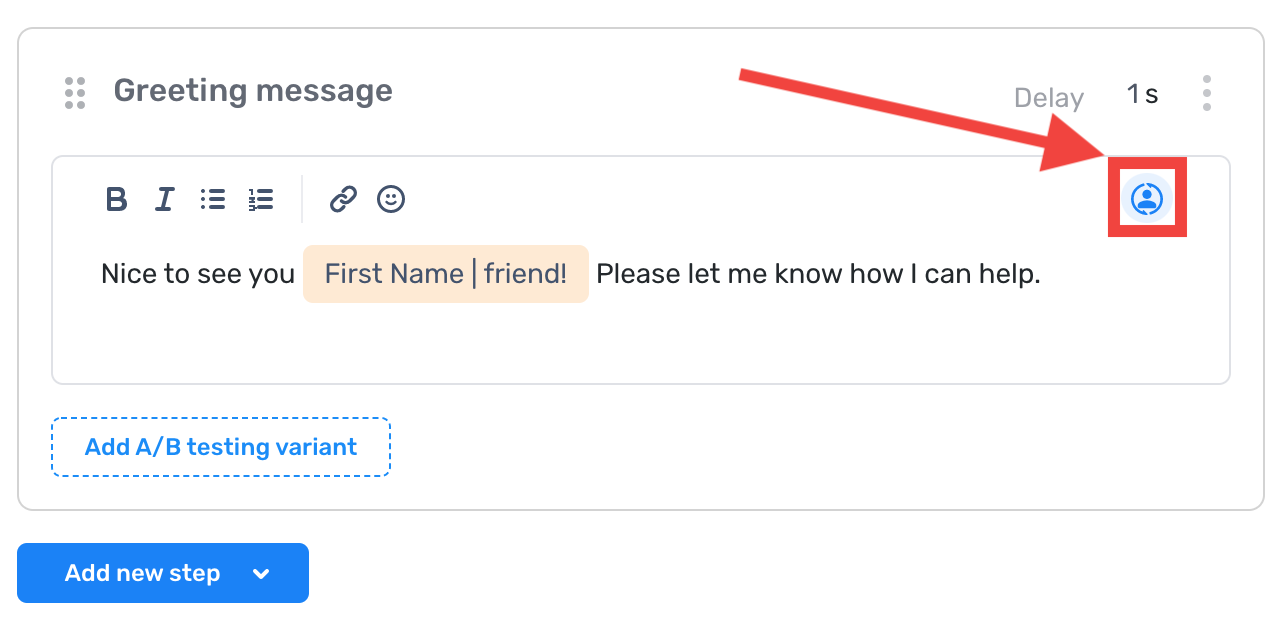Open the Delay setting
Image resolution: width=1280 pixels, height=626 pixels.
[1048, 97]
